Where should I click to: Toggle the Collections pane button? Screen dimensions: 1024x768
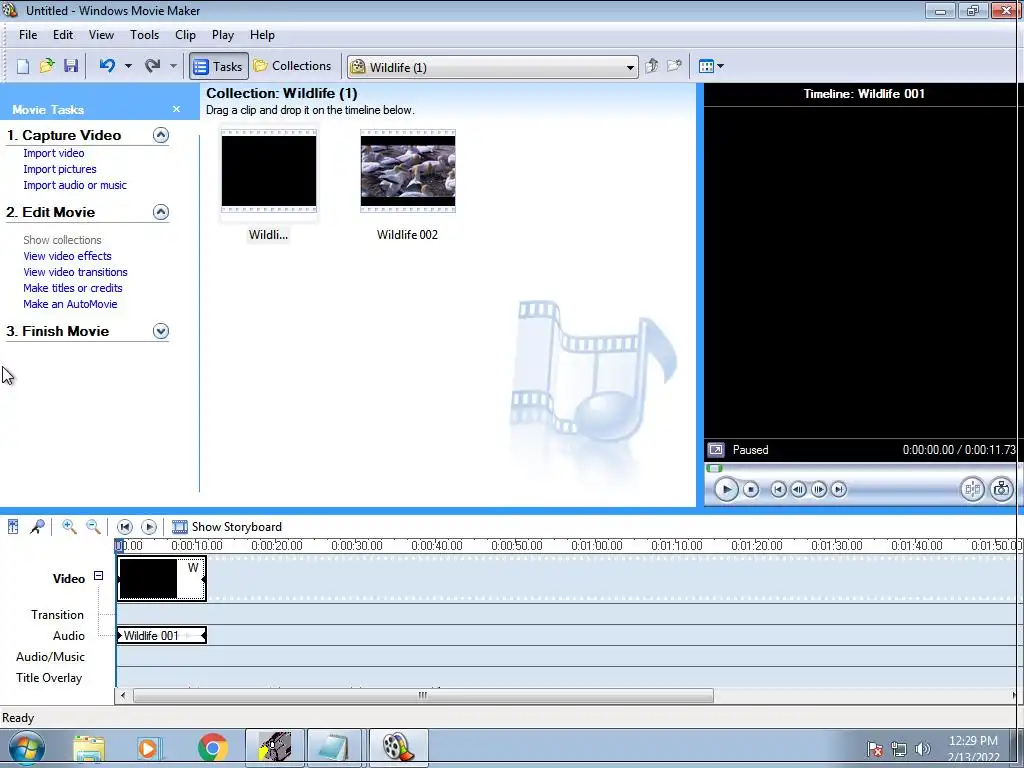[x=293, y=66]
